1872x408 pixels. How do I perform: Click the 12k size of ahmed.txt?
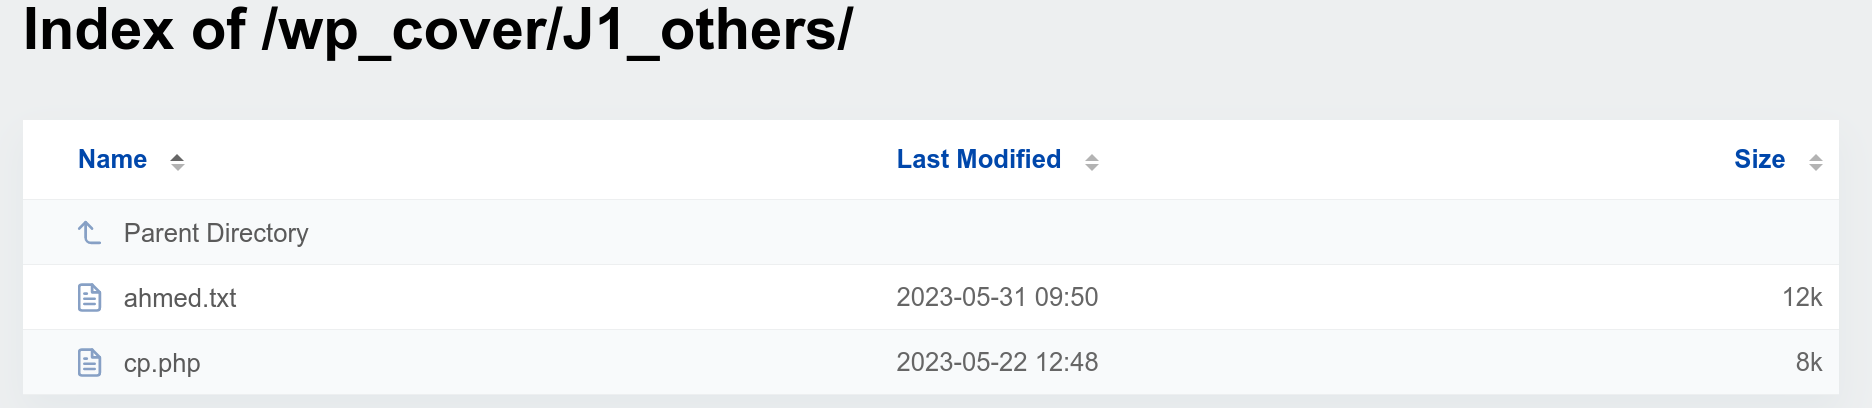(1802, 297)
